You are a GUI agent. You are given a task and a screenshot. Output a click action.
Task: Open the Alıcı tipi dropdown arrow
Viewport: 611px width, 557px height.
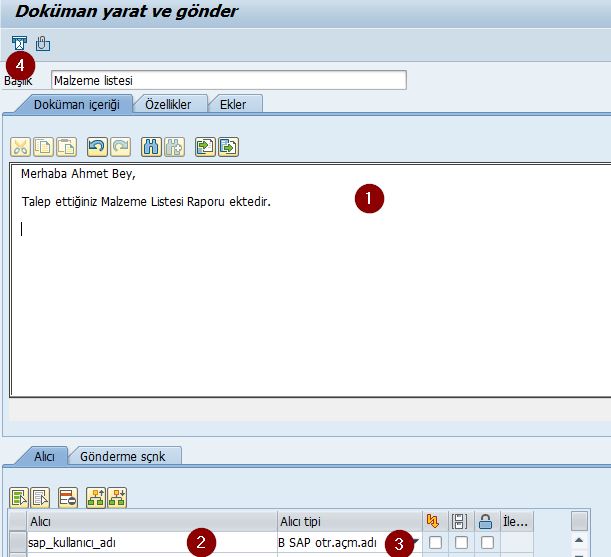click(415, 541)
